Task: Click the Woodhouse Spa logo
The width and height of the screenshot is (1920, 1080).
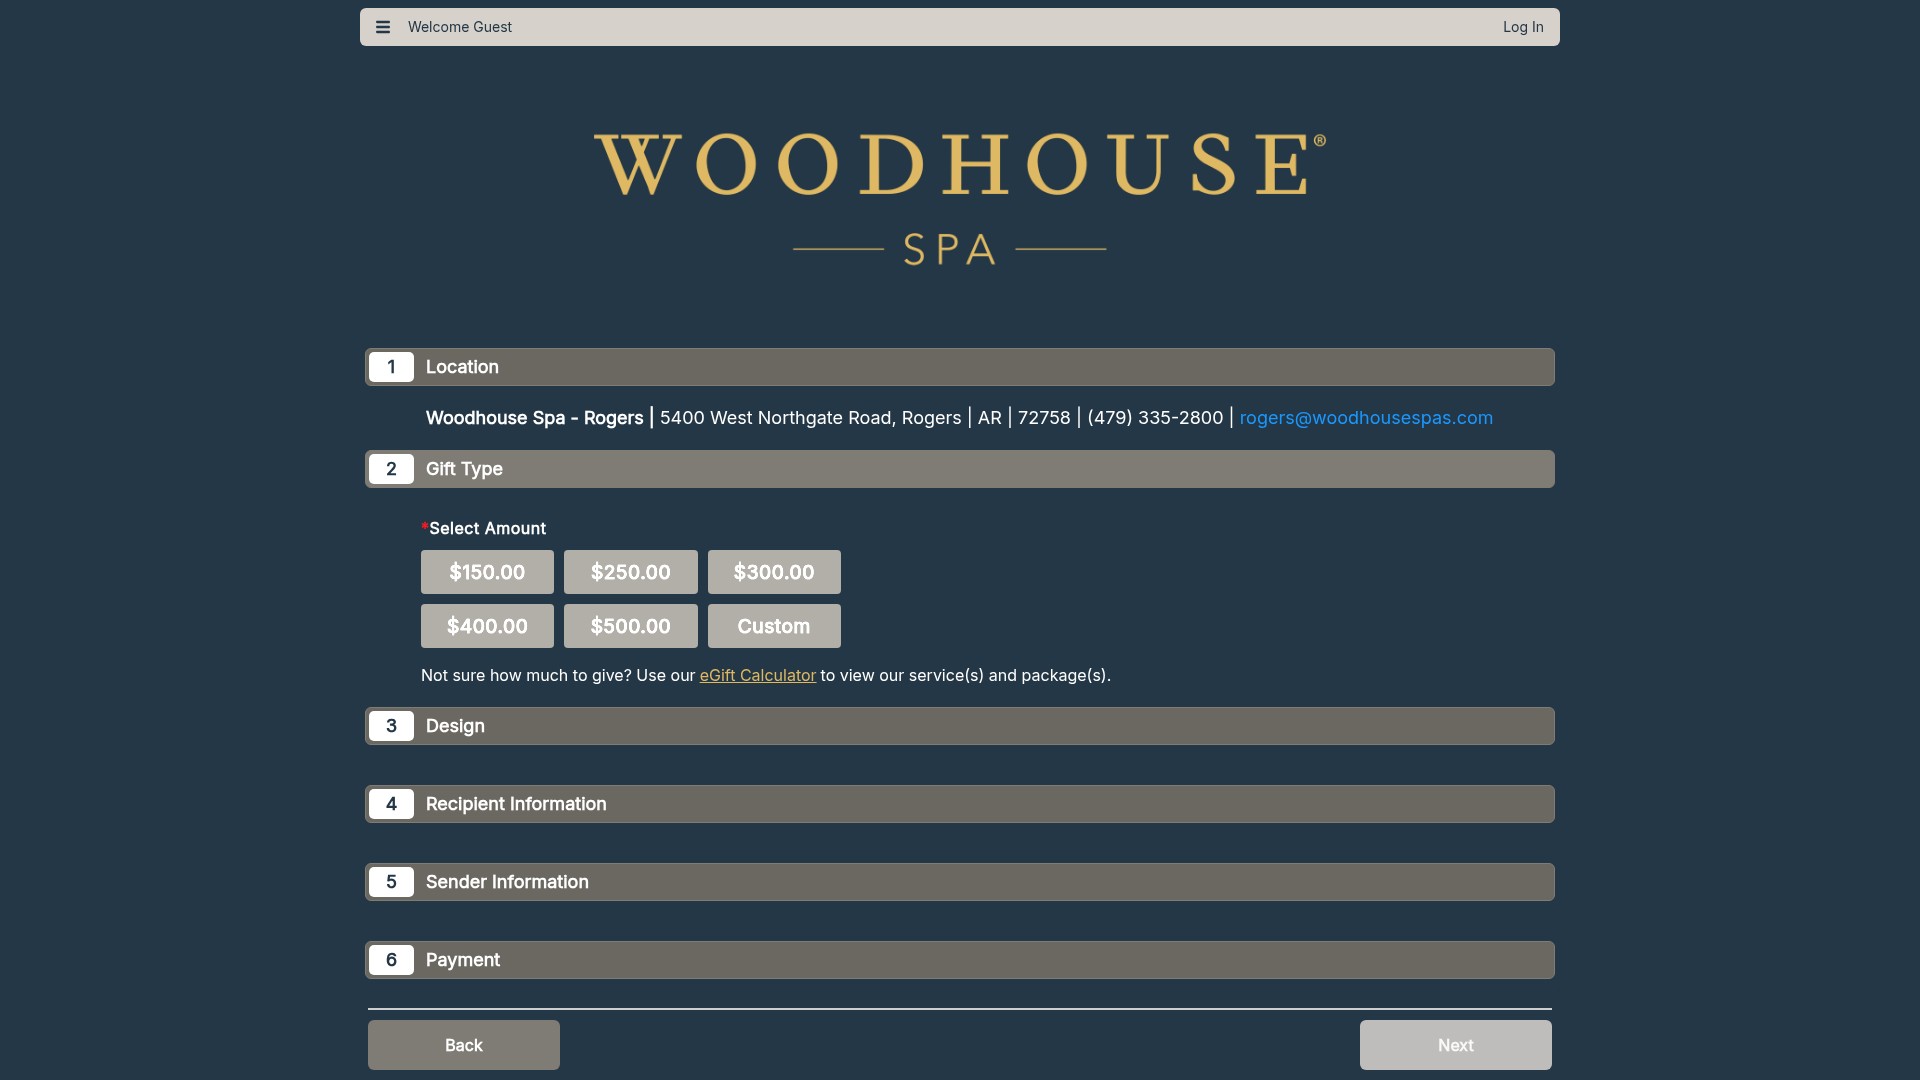Action: 959,199
